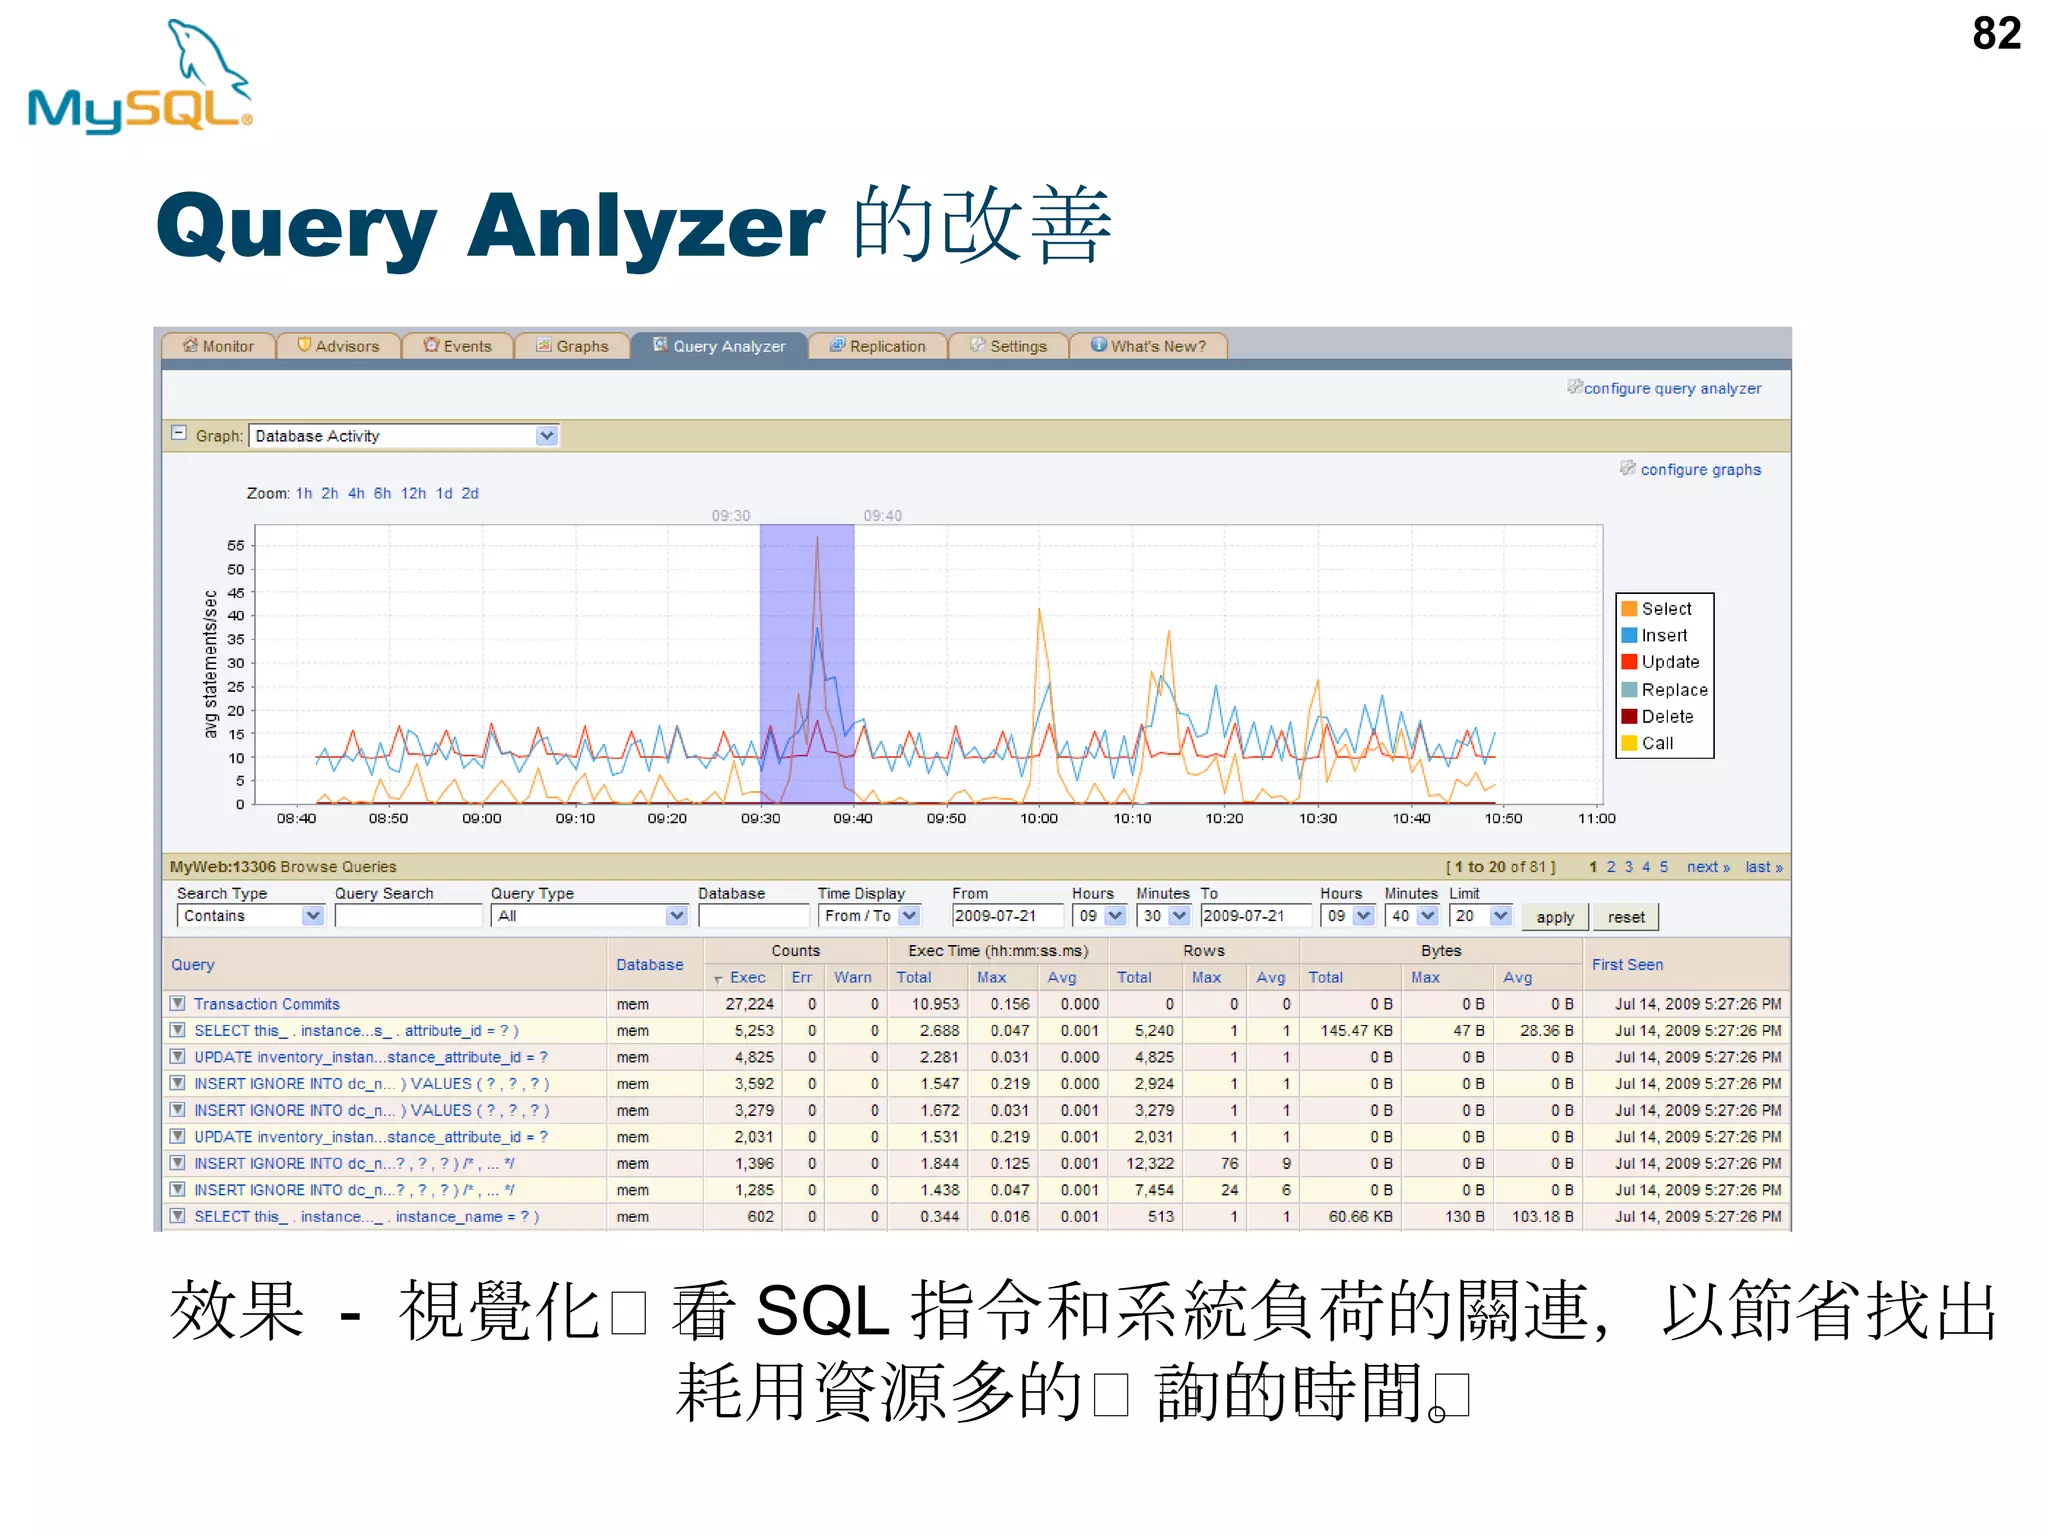
Task: Sort by Rows Total column
Action: [x=1134, y=978]
